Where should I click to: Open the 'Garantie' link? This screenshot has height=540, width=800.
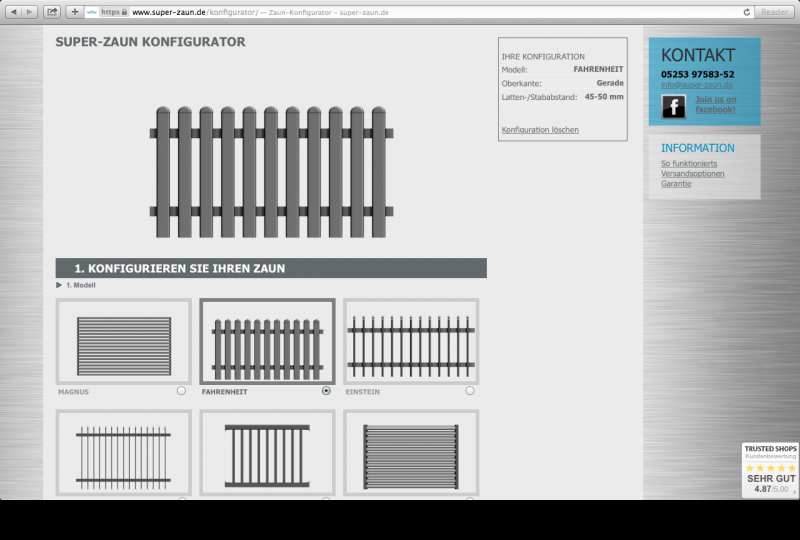pyautogui.click(x=676, y=184)
